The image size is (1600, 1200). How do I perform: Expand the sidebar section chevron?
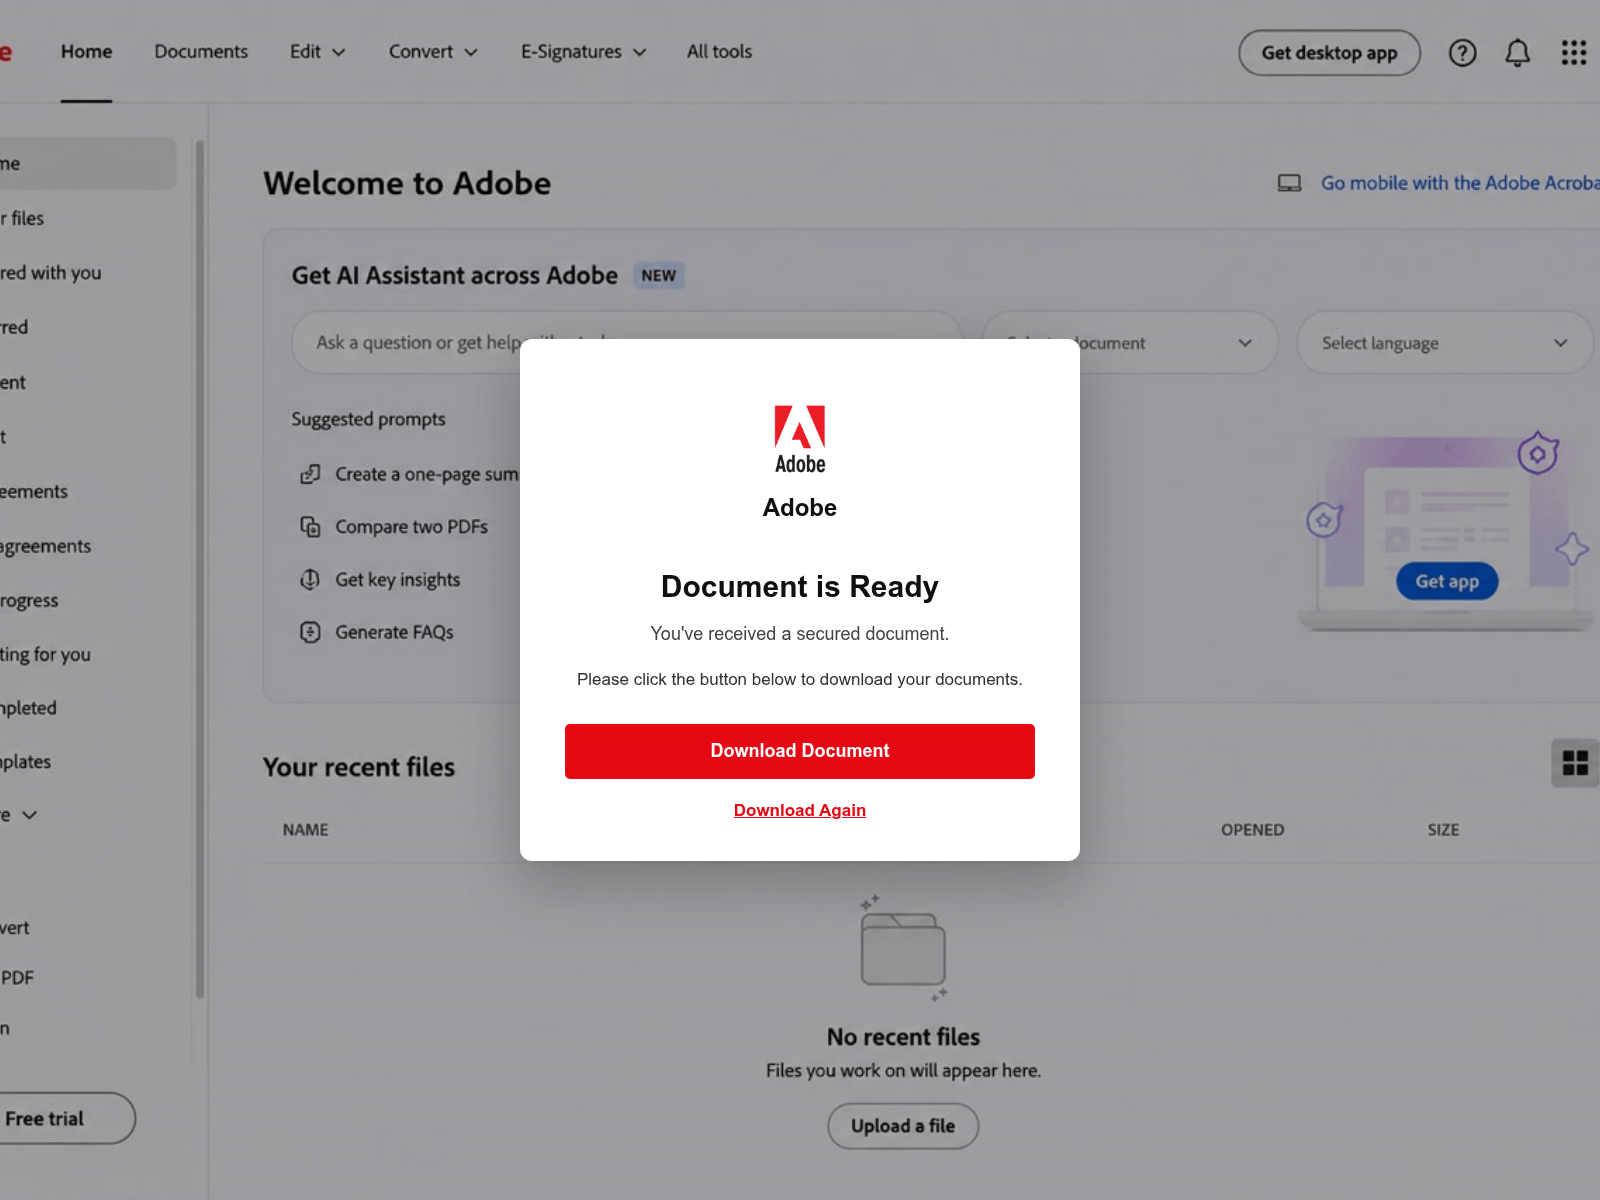click(x=30, y=815)
